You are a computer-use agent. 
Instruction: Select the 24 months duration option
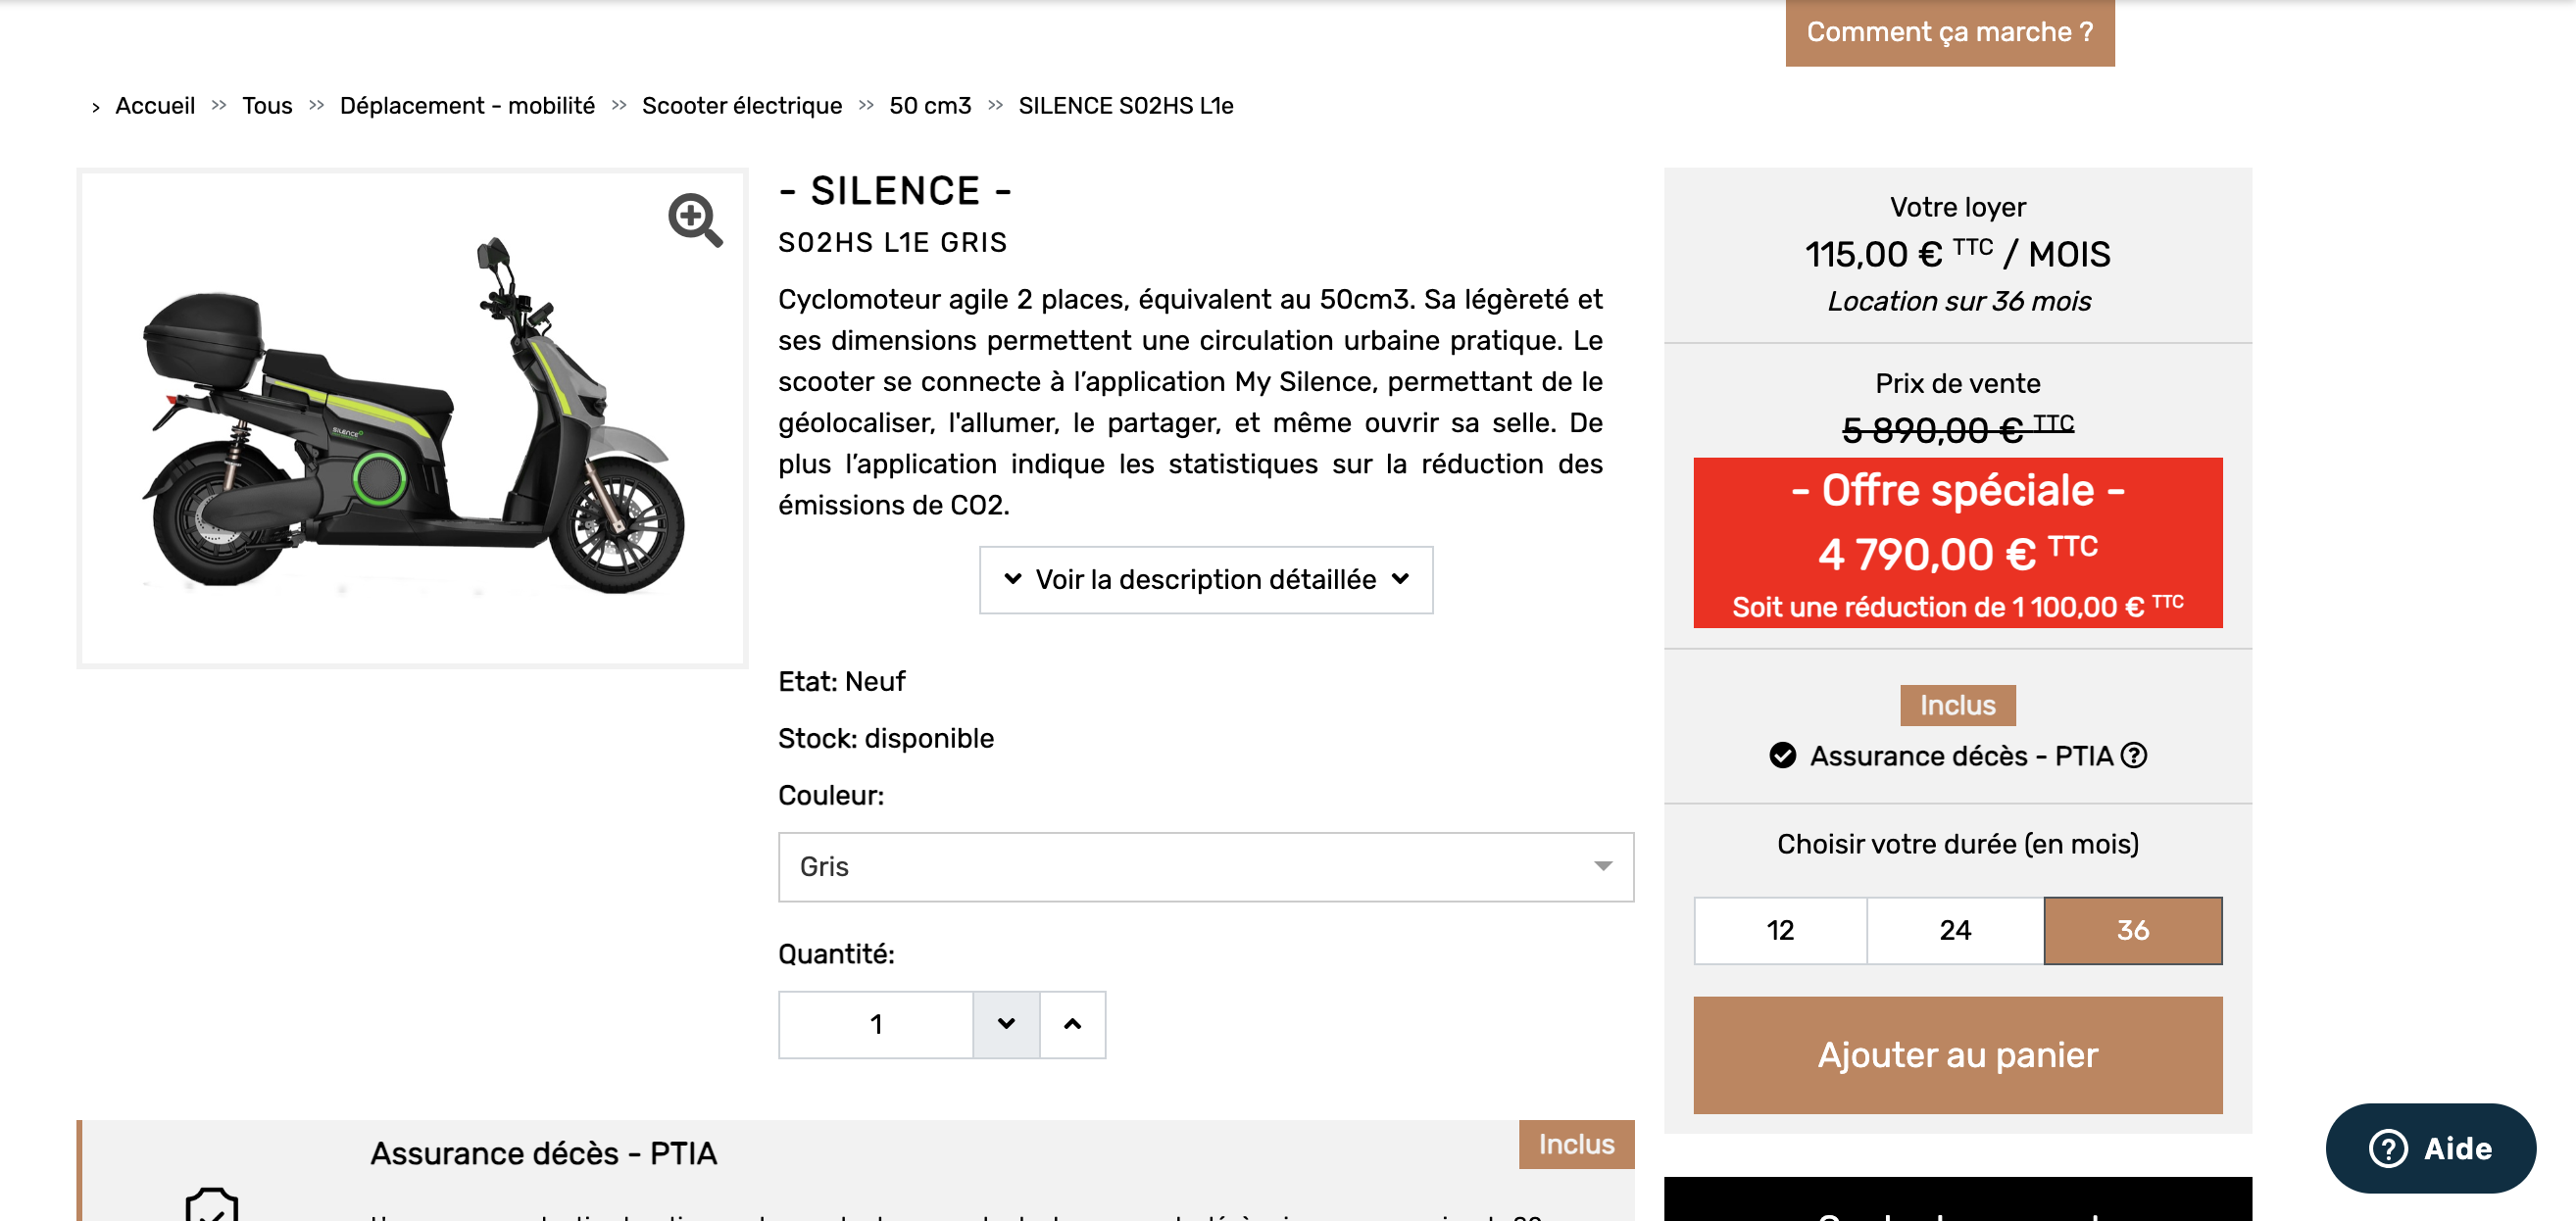coord(1955,930)
